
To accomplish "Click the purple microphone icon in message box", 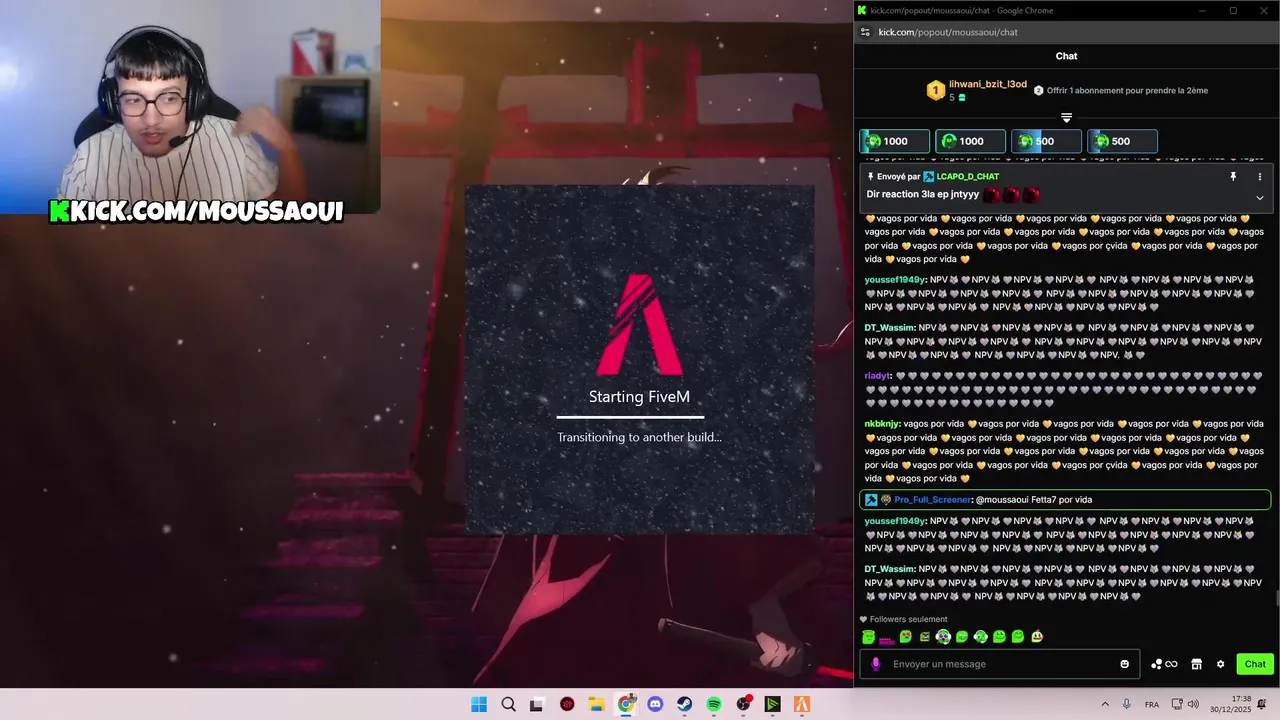I will click(x=876, y=664).
